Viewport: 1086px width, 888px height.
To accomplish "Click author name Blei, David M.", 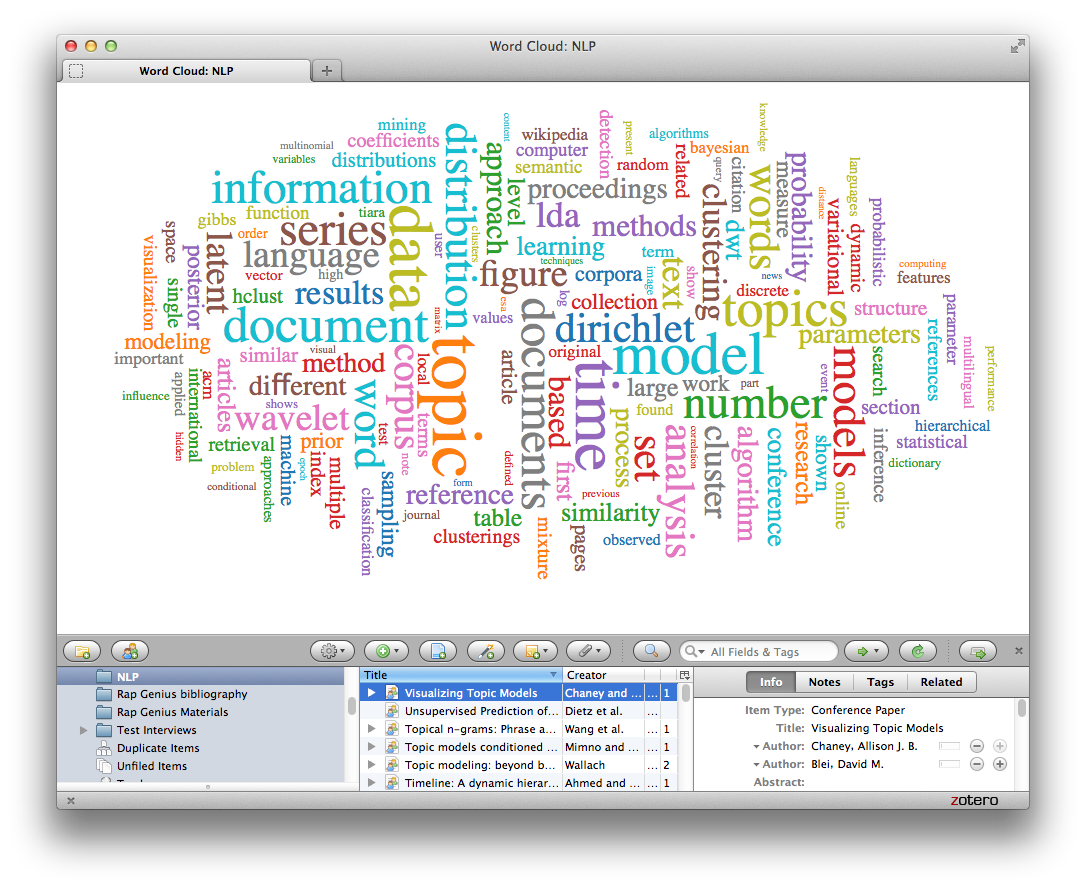I will point(847,764).
